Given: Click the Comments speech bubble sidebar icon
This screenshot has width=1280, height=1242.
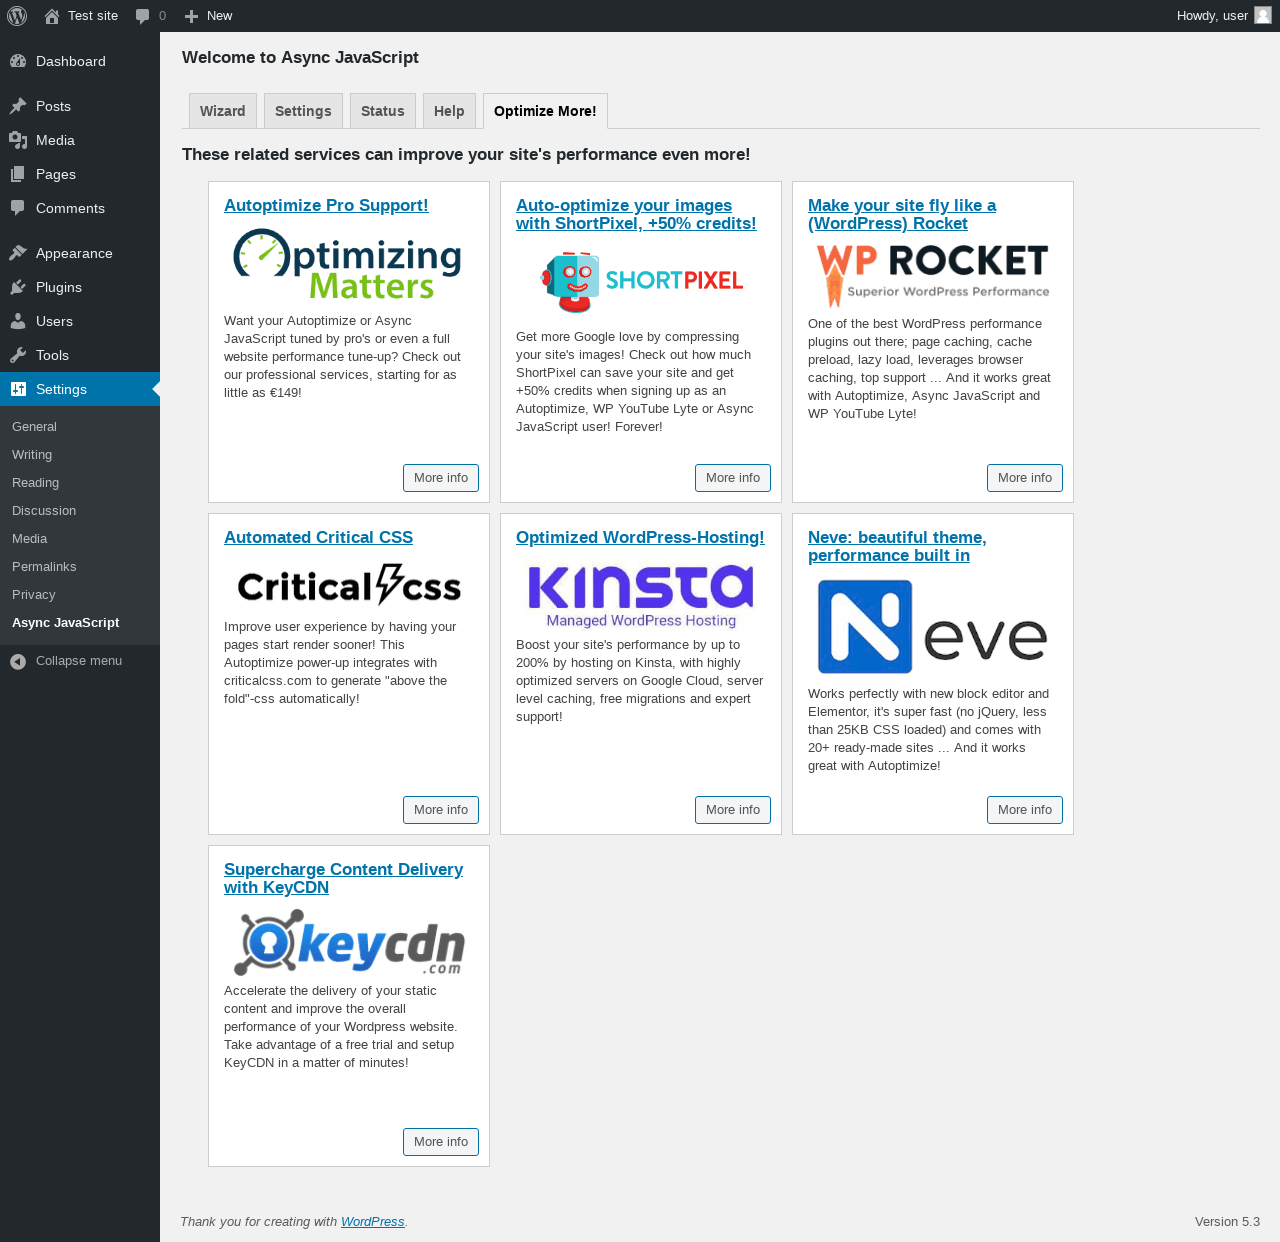Looking at the screenshot, I should (x=18, y=208).
